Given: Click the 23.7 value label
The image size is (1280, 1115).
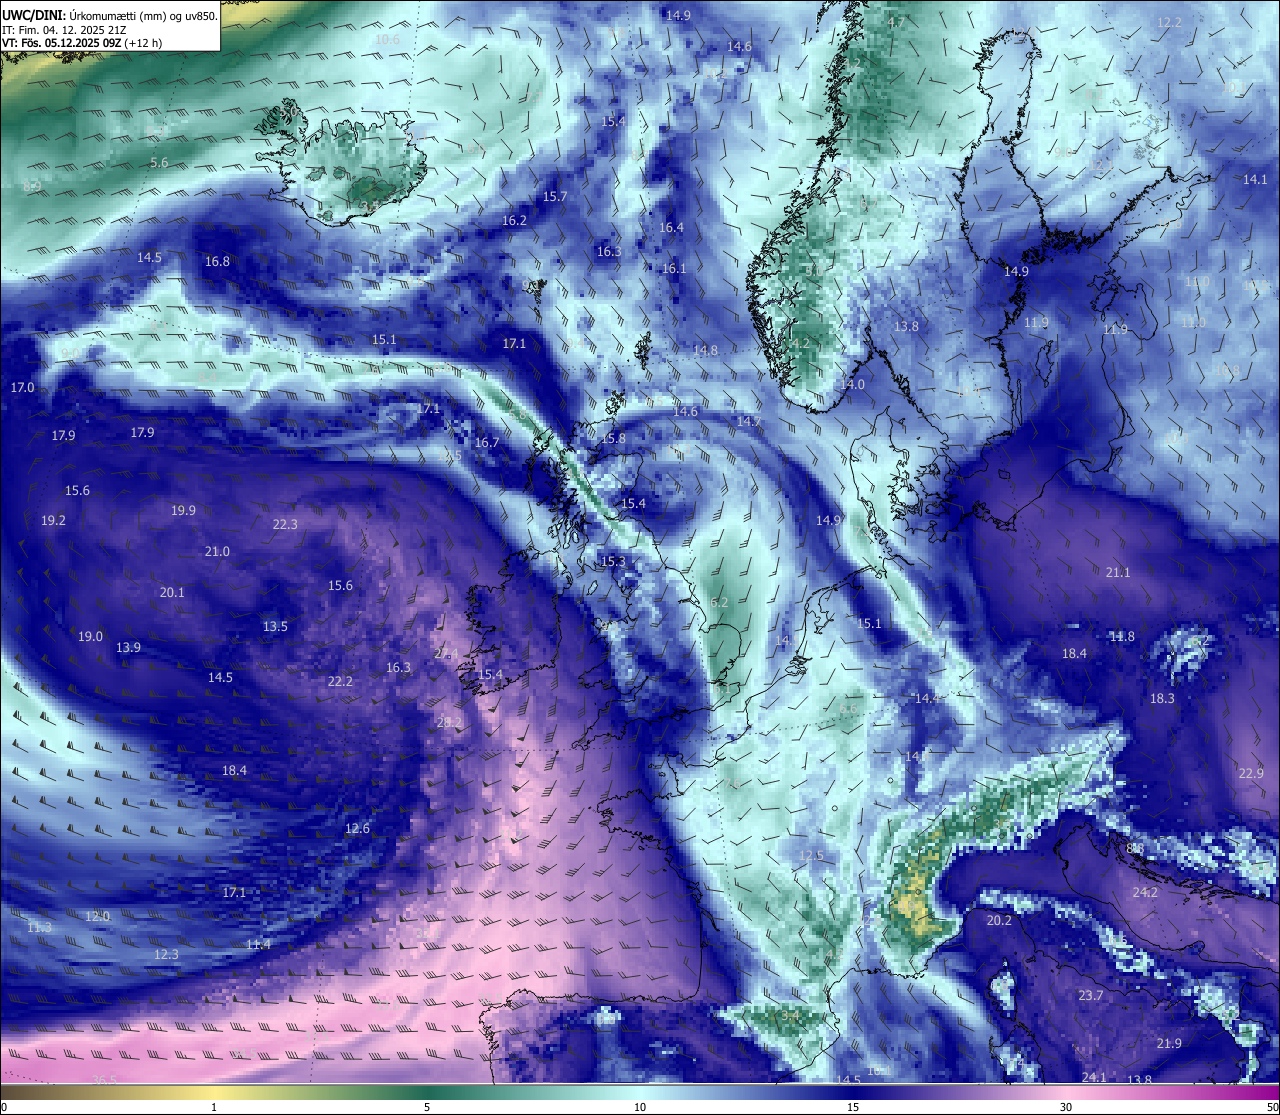Looking at the screenshot, I should (1091, 995).
